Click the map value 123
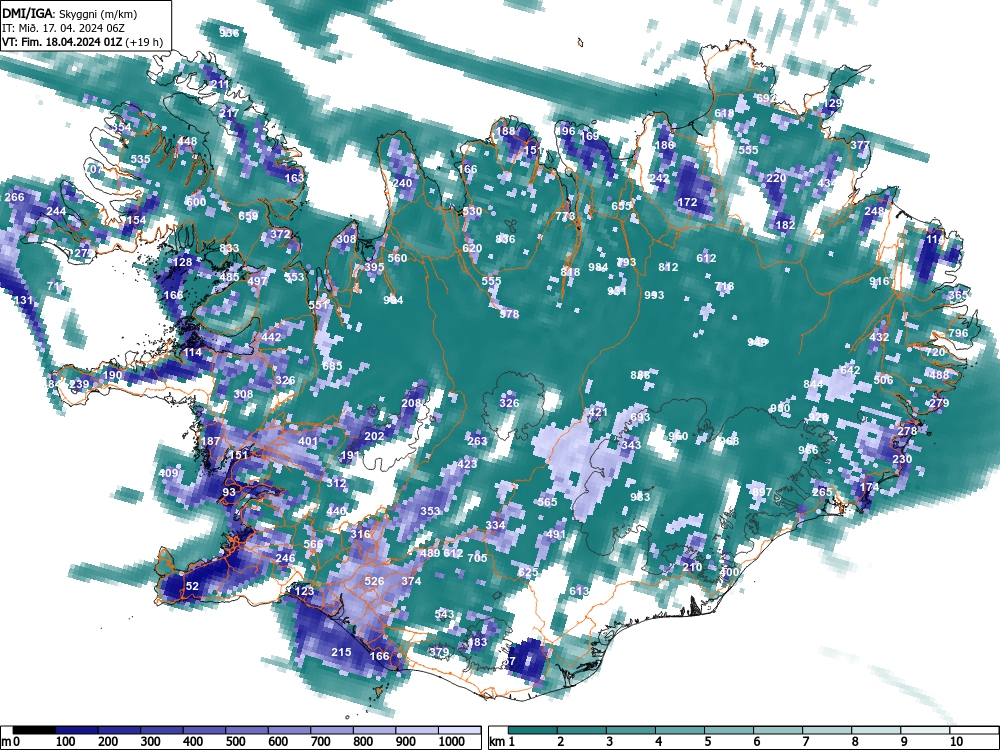1000x750 pixels. tap(304, 591)
